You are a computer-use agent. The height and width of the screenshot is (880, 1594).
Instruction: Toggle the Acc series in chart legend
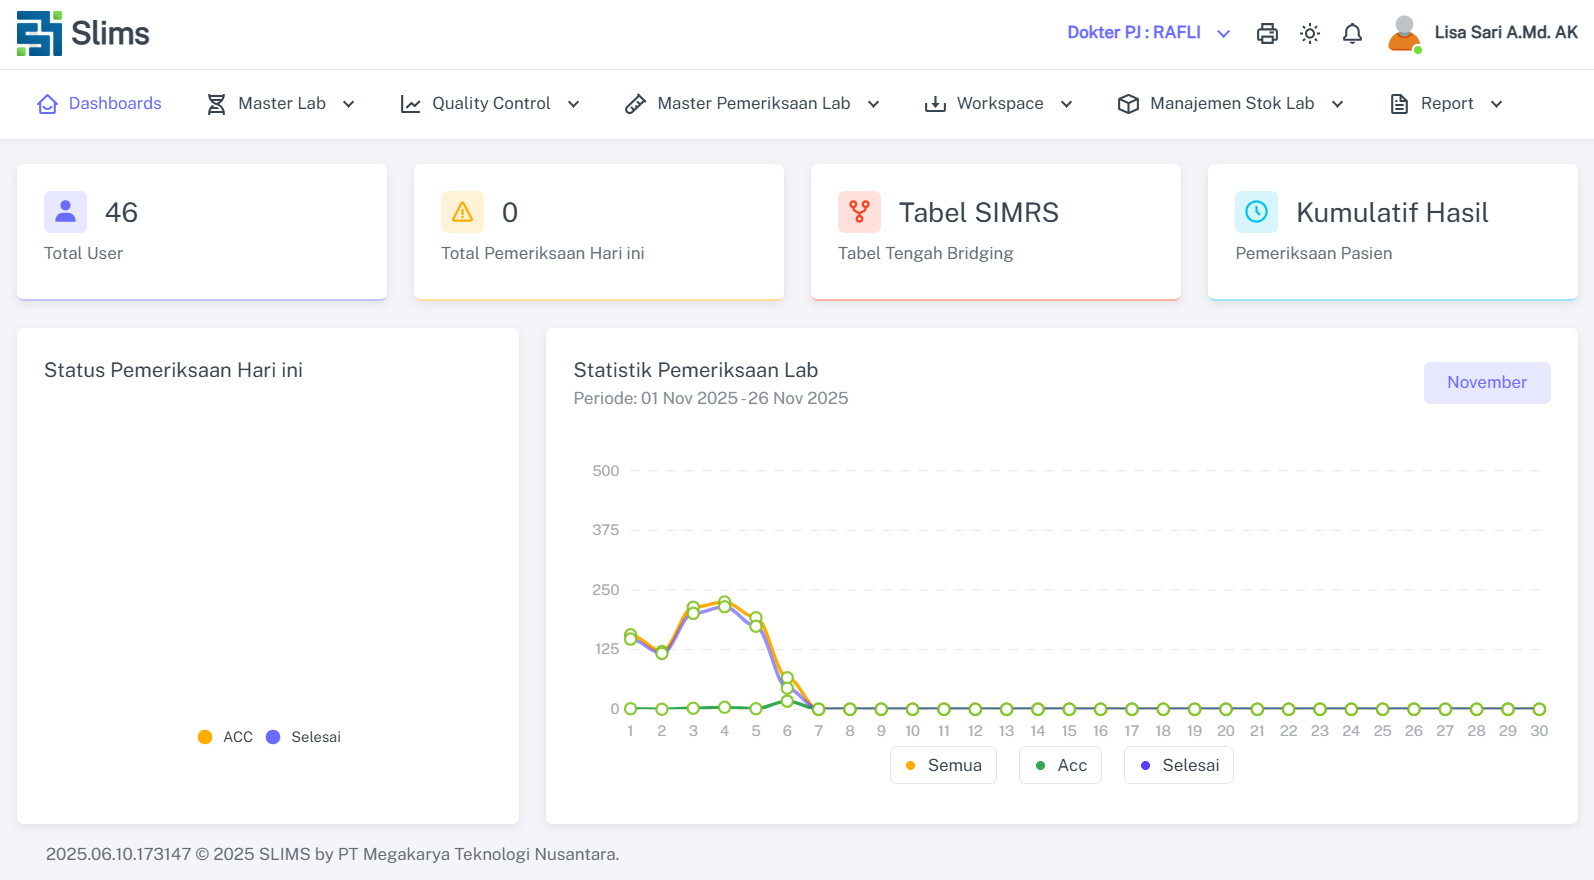(x=1060, y=765)
